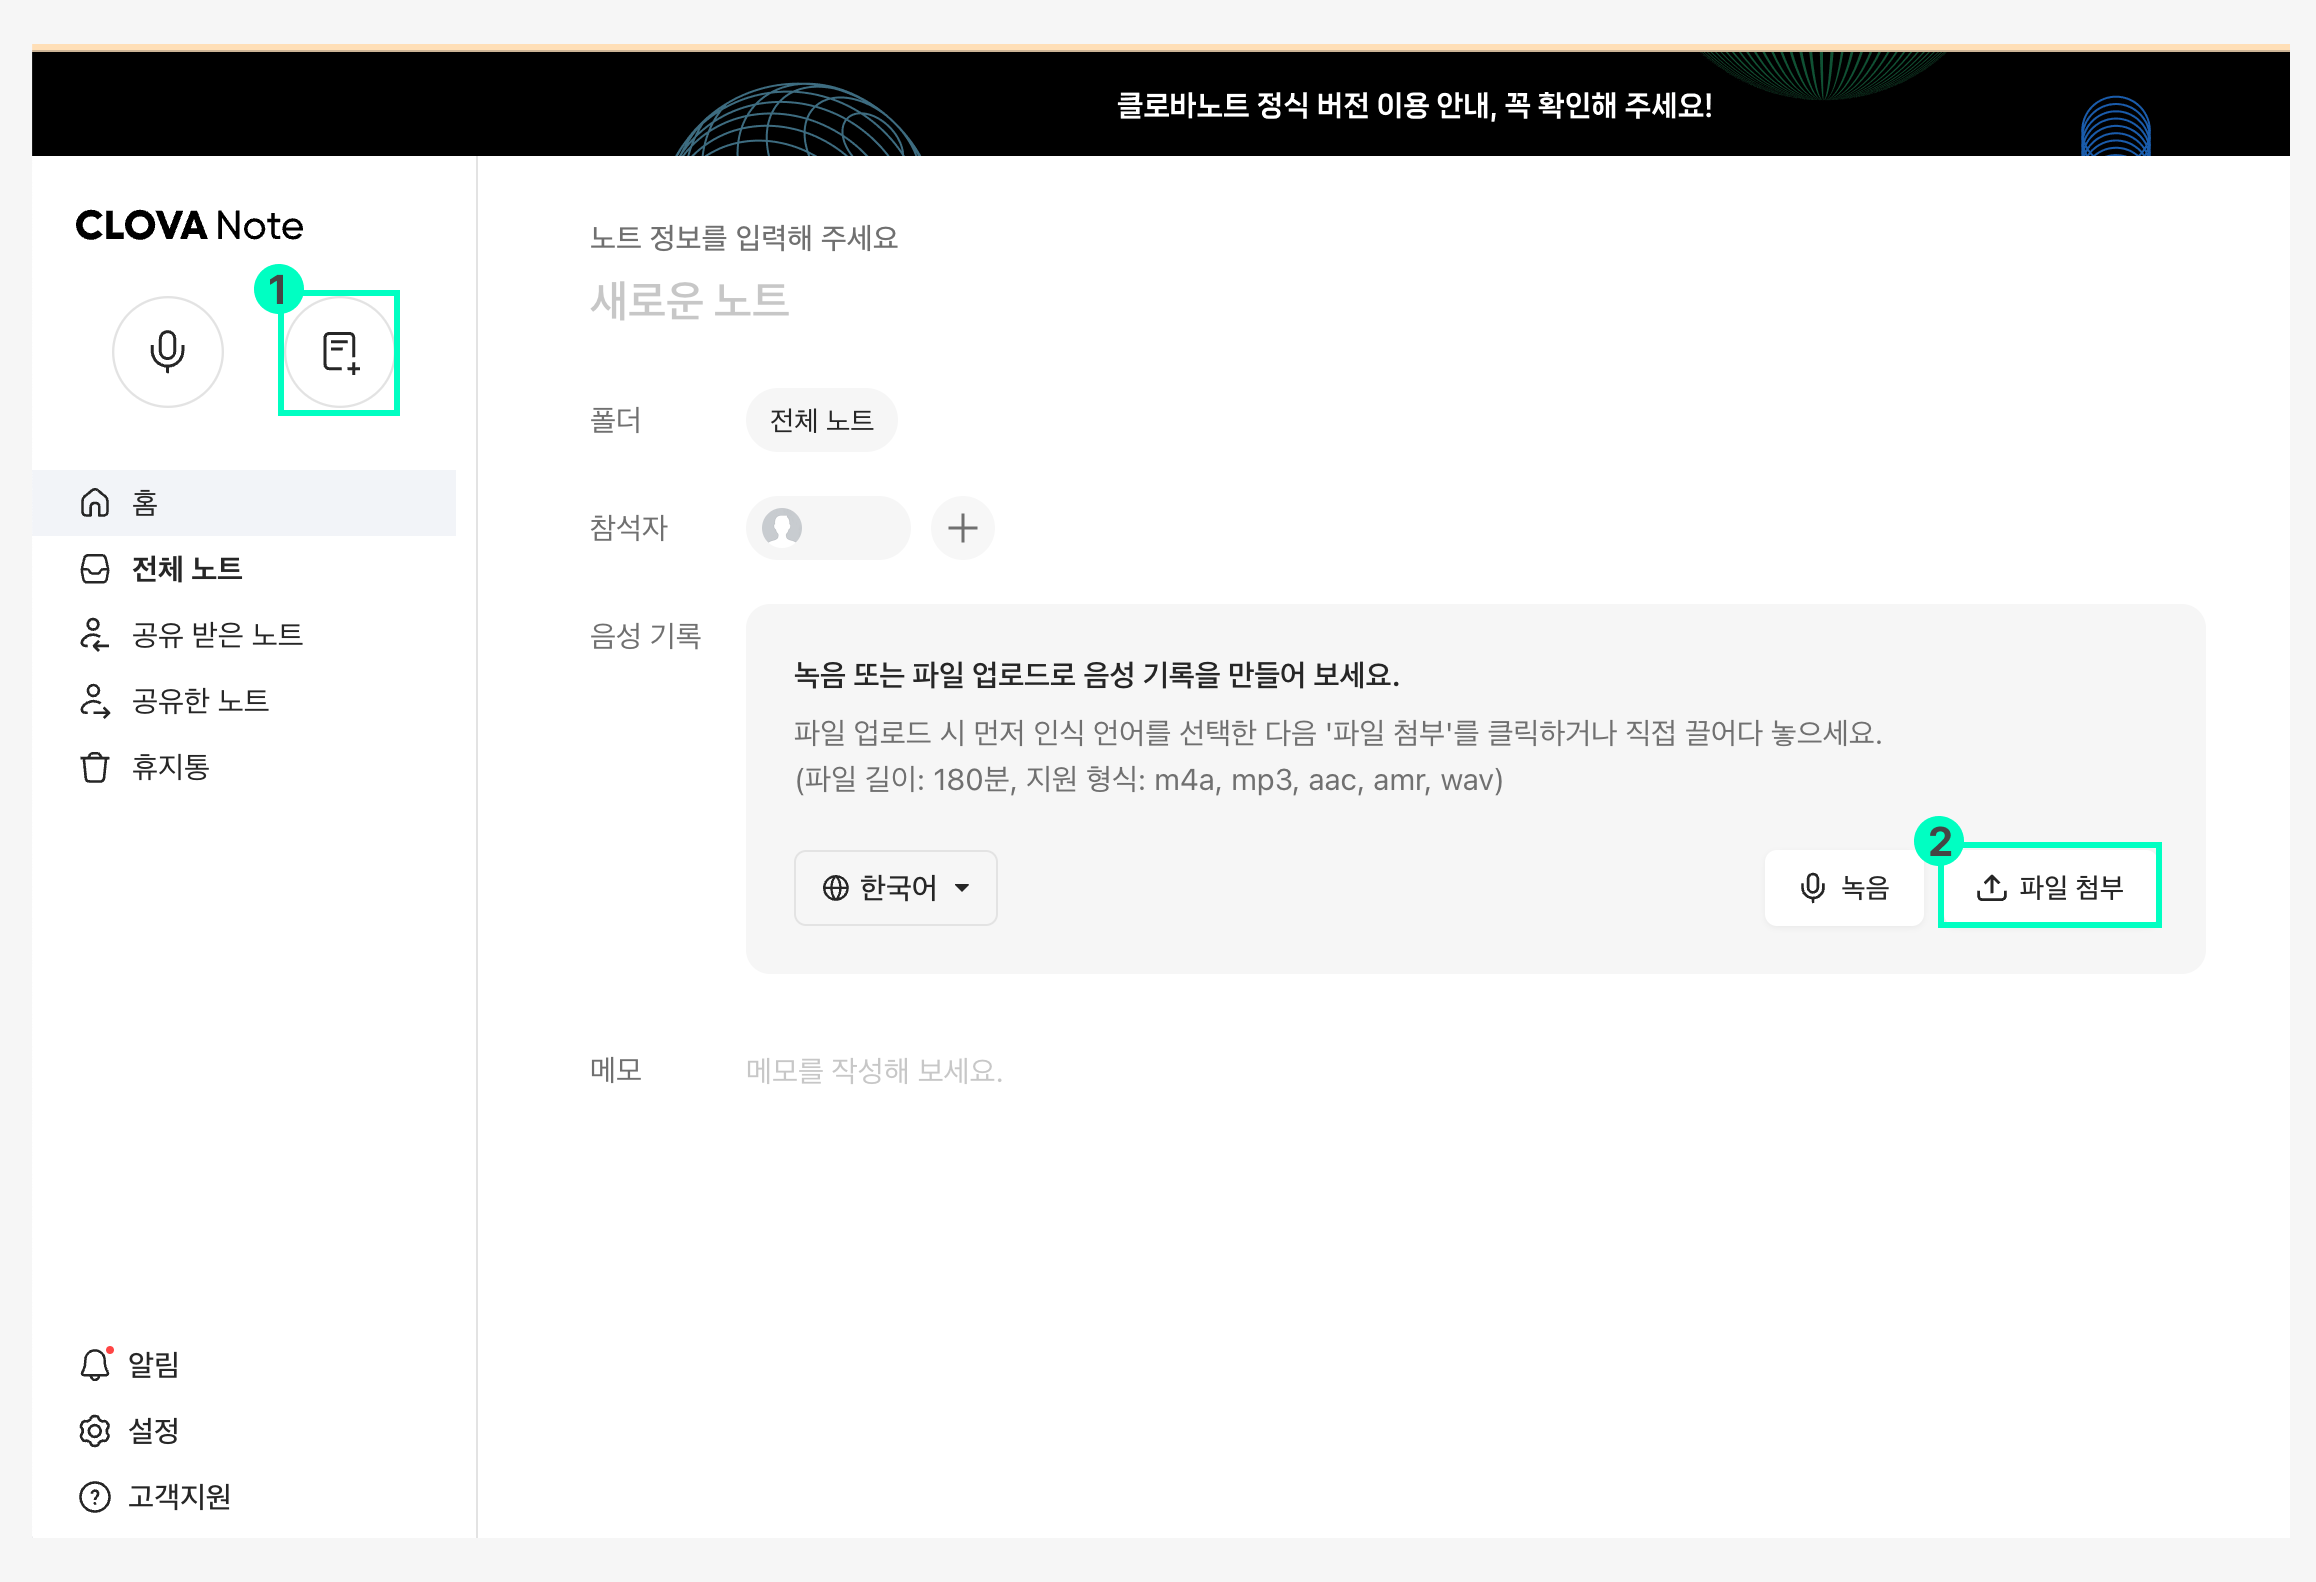Choose folder via 전체 노트 chip

point(821,420)
